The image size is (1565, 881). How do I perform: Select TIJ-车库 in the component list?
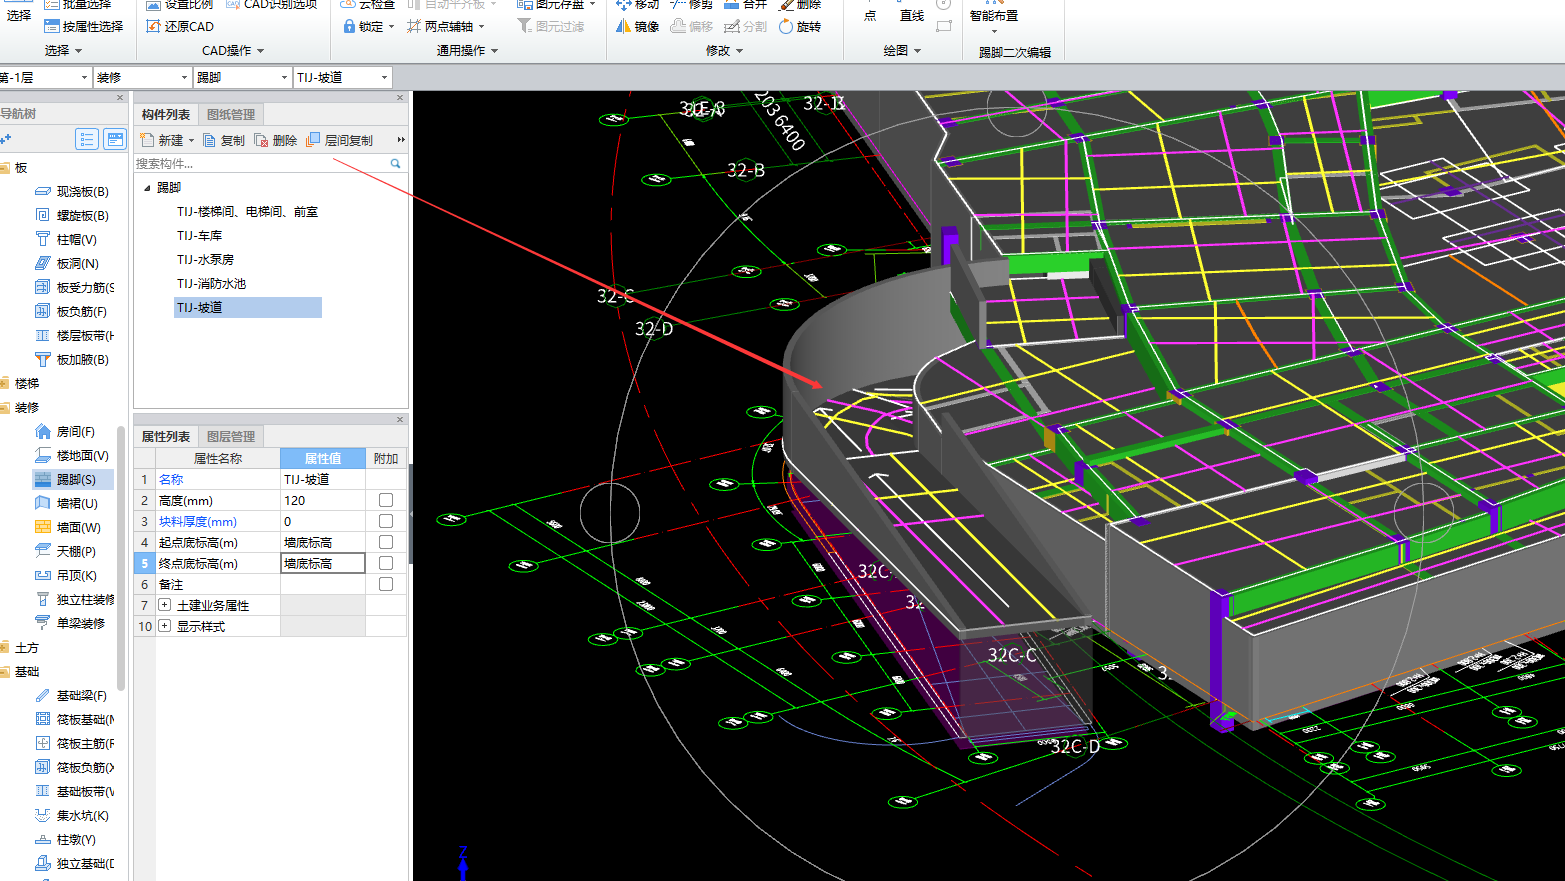[200, 236]
